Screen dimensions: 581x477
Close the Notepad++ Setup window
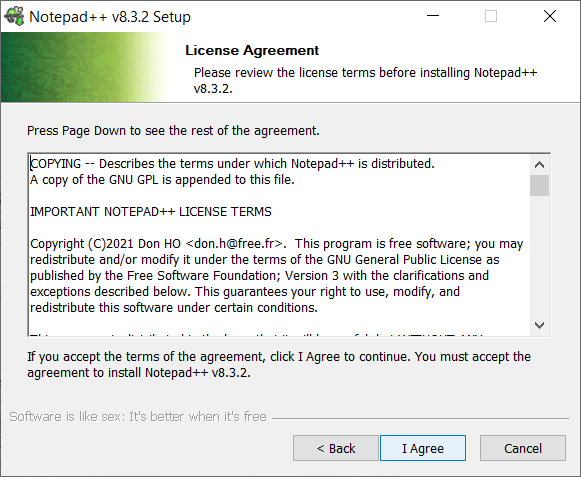pyautogui.click(x=550, y=16)
